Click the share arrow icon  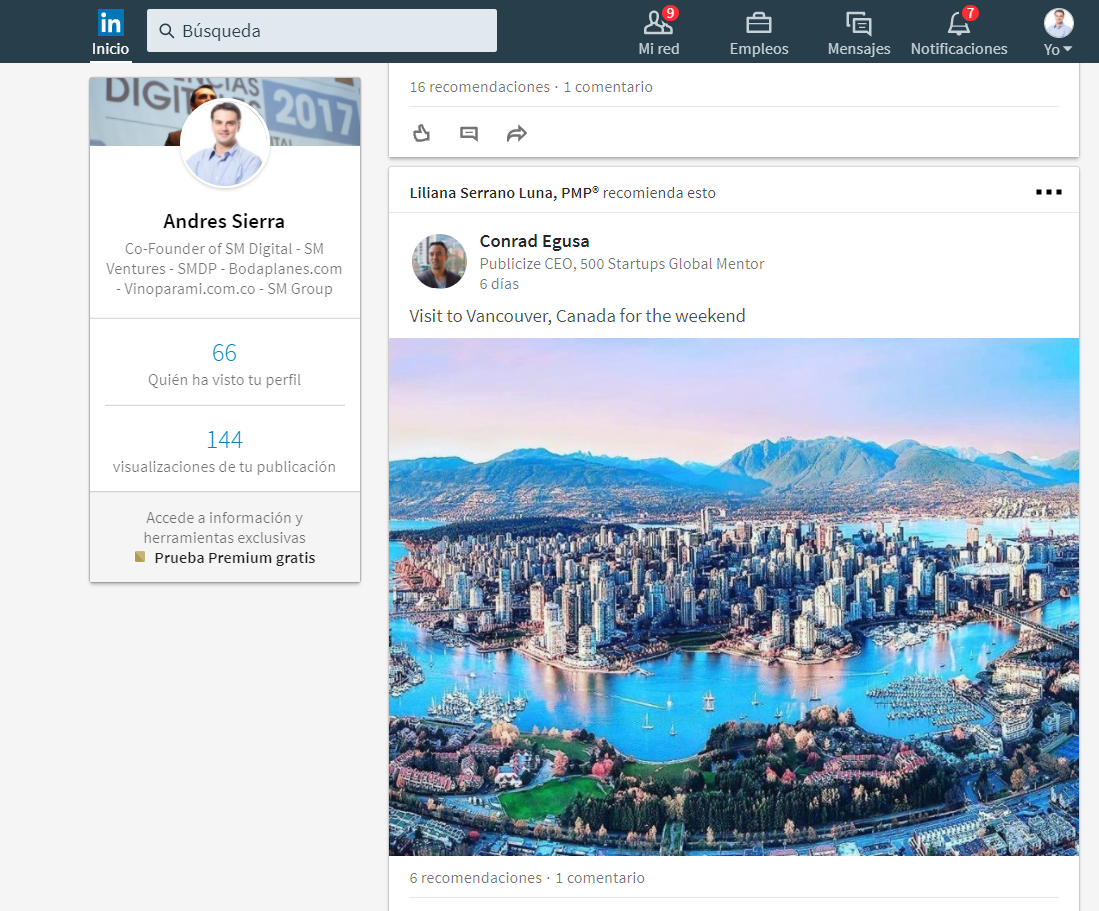point(516,133)
